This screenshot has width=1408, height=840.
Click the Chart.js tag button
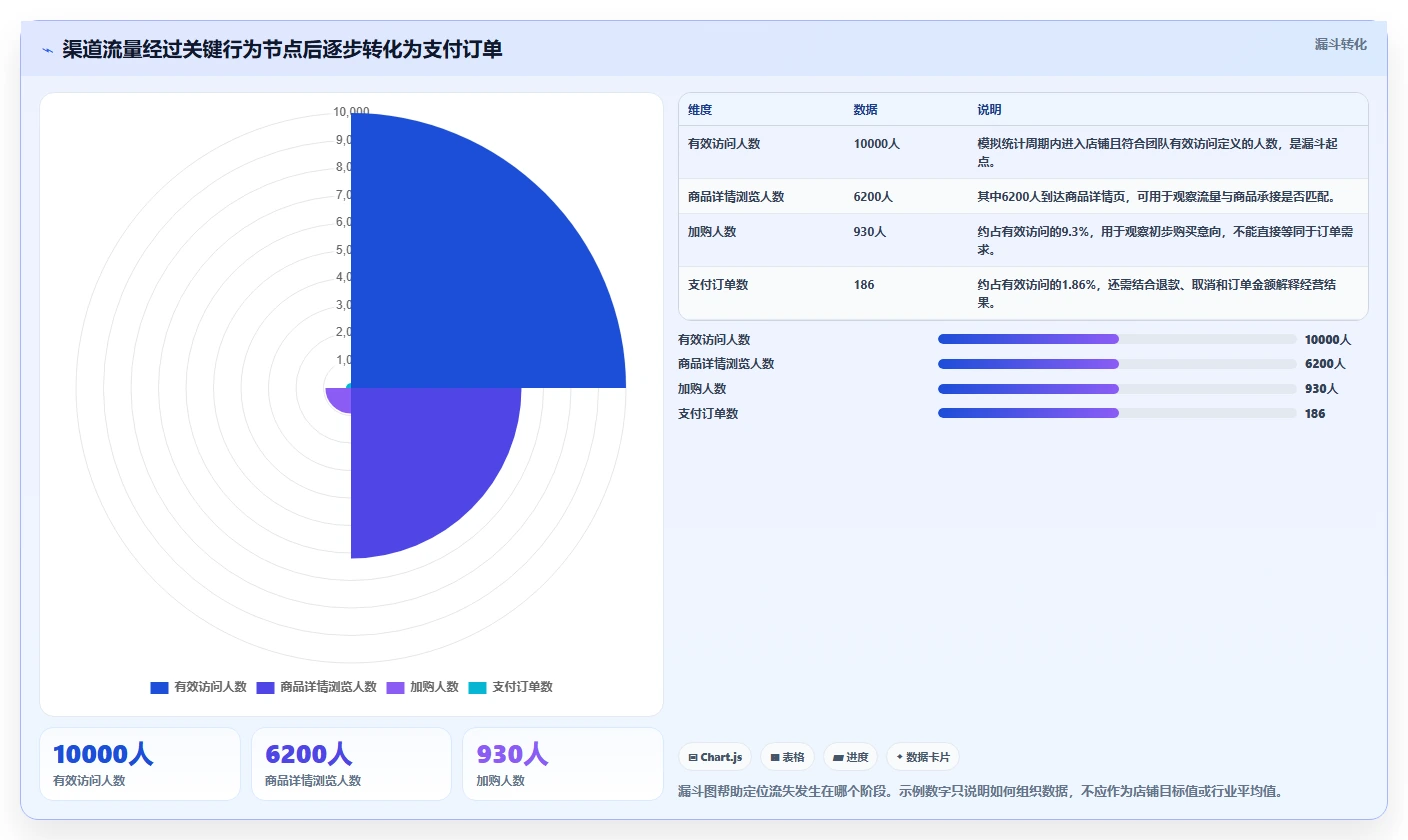pos(714,757)
